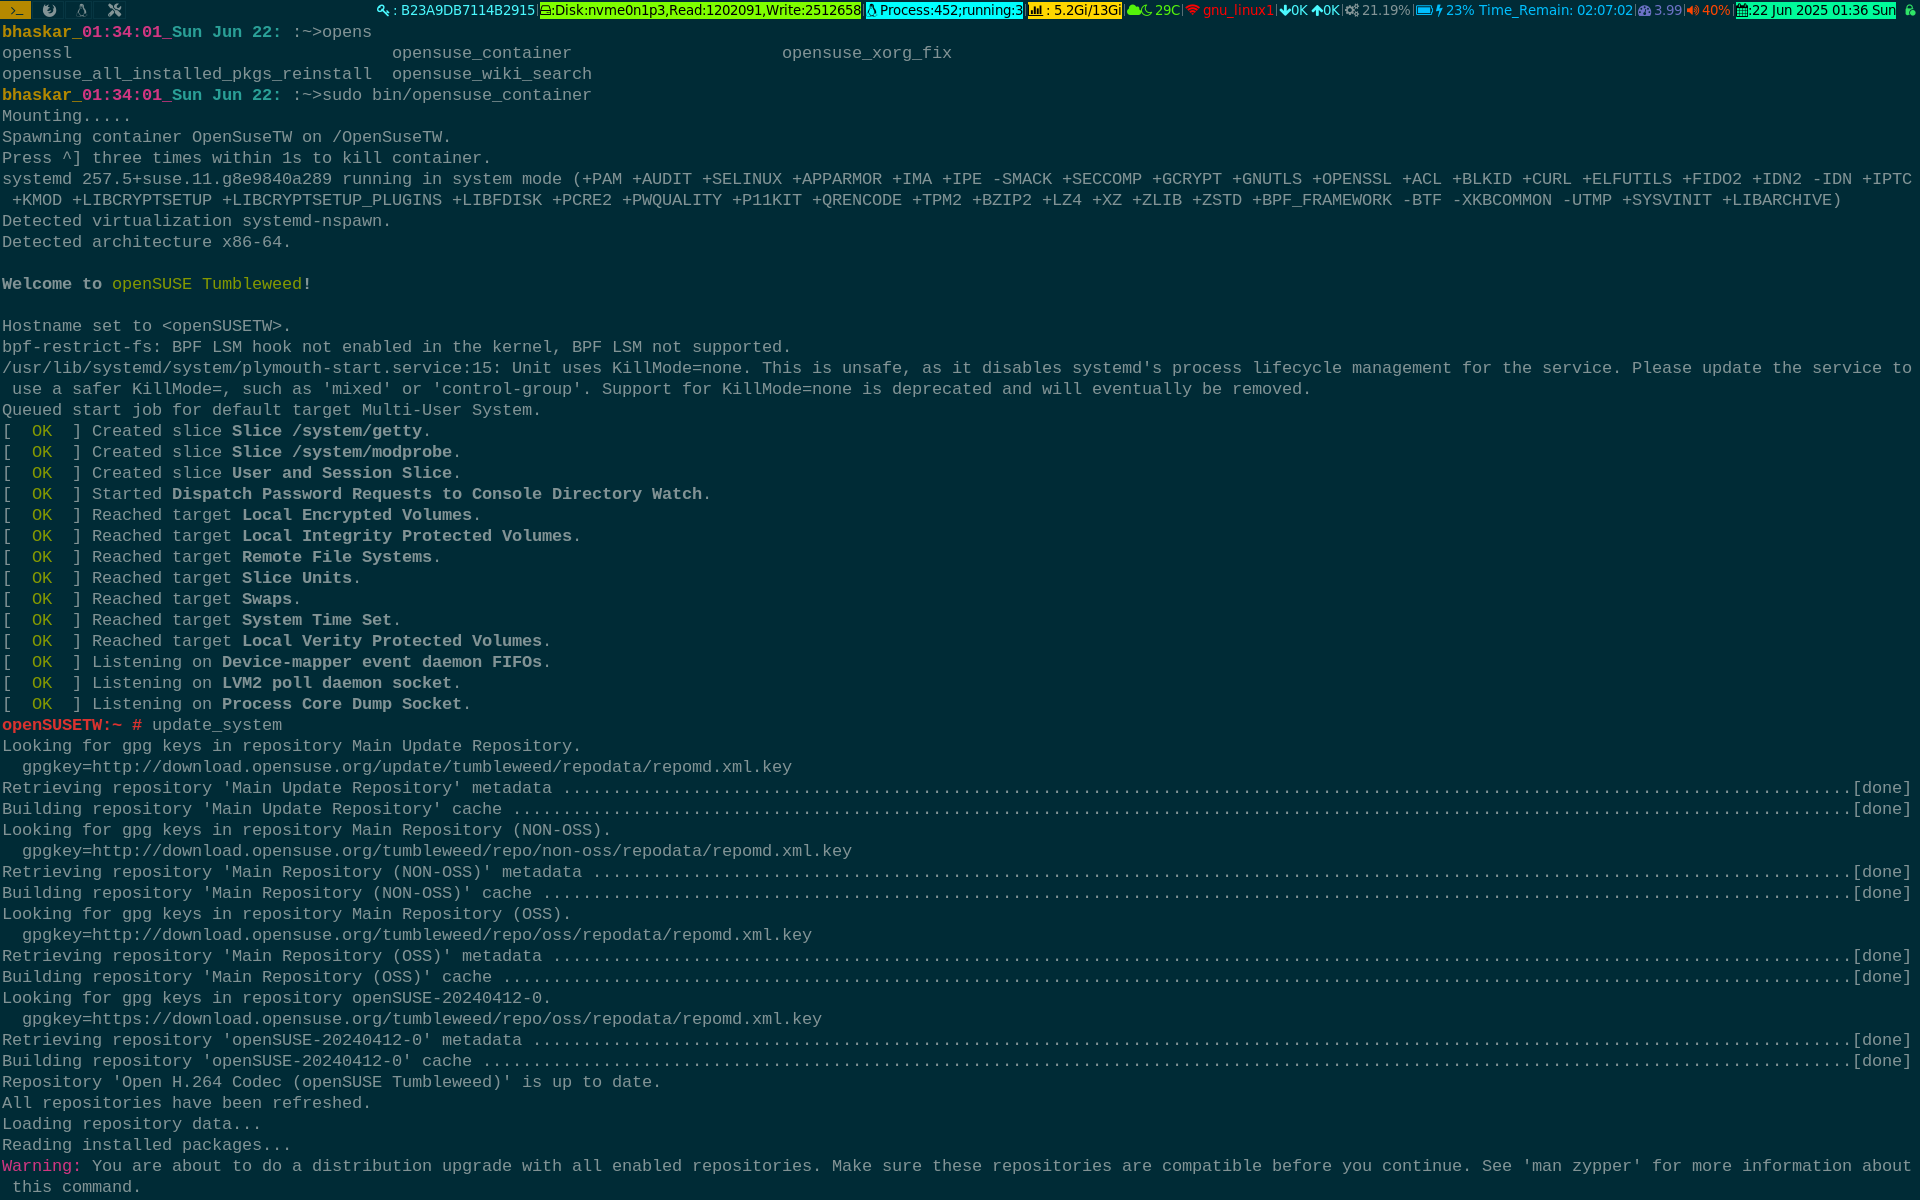Select the terminal workspace icon
Screen dimensions: 1920x1200
tap(16, 10)
